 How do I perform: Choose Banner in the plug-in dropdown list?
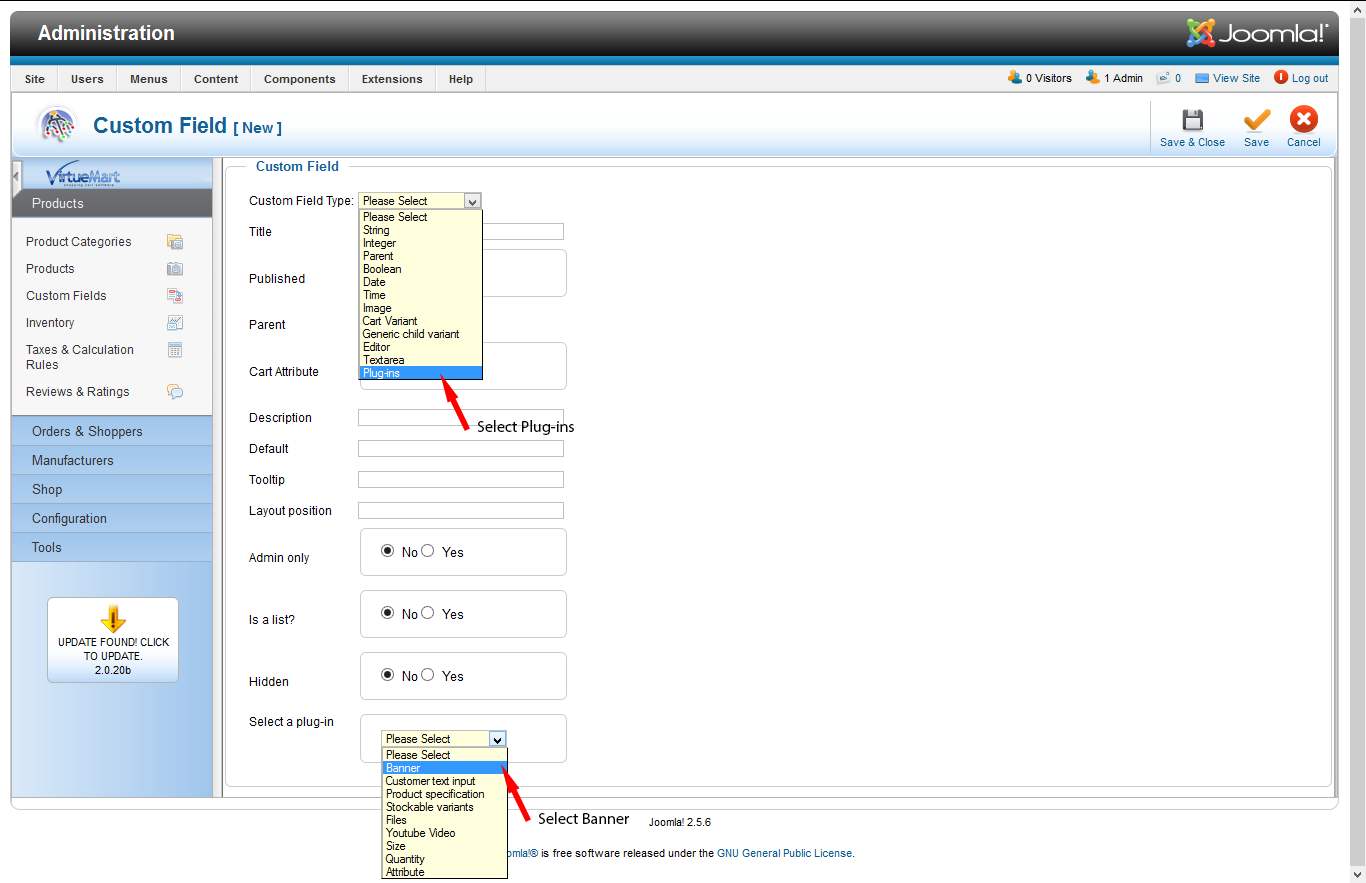pyautogui.click(x=444, y=768)
